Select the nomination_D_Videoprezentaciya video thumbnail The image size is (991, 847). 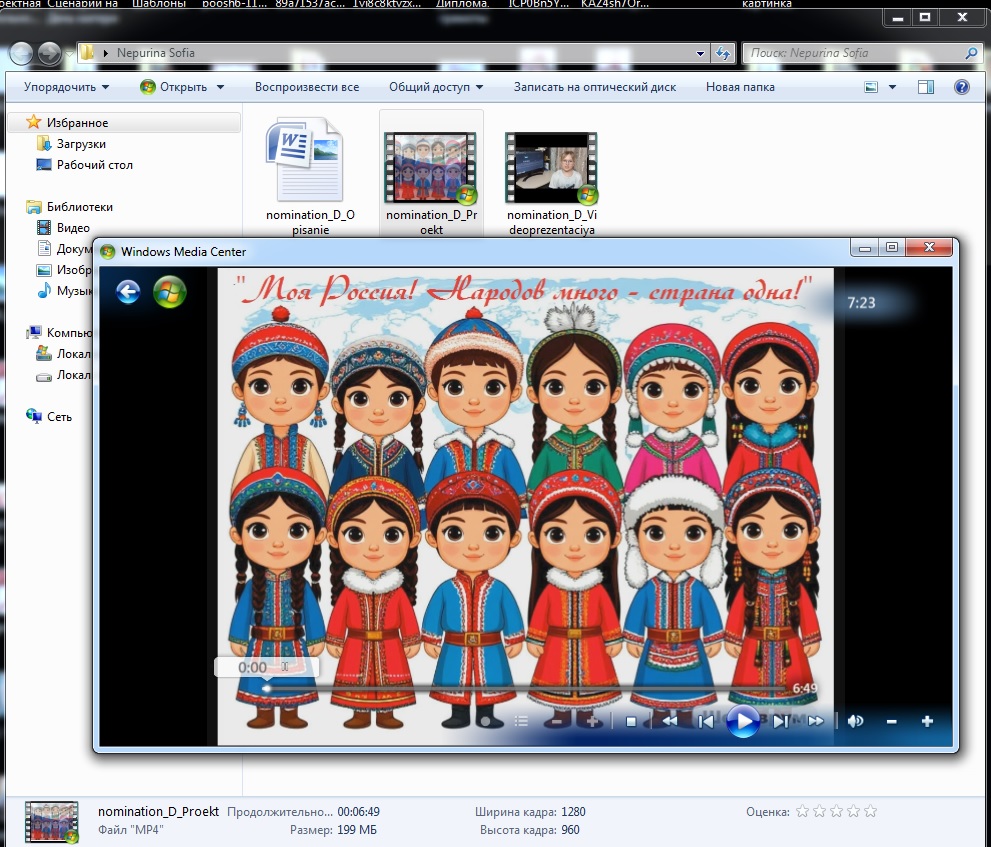point(551,167)
